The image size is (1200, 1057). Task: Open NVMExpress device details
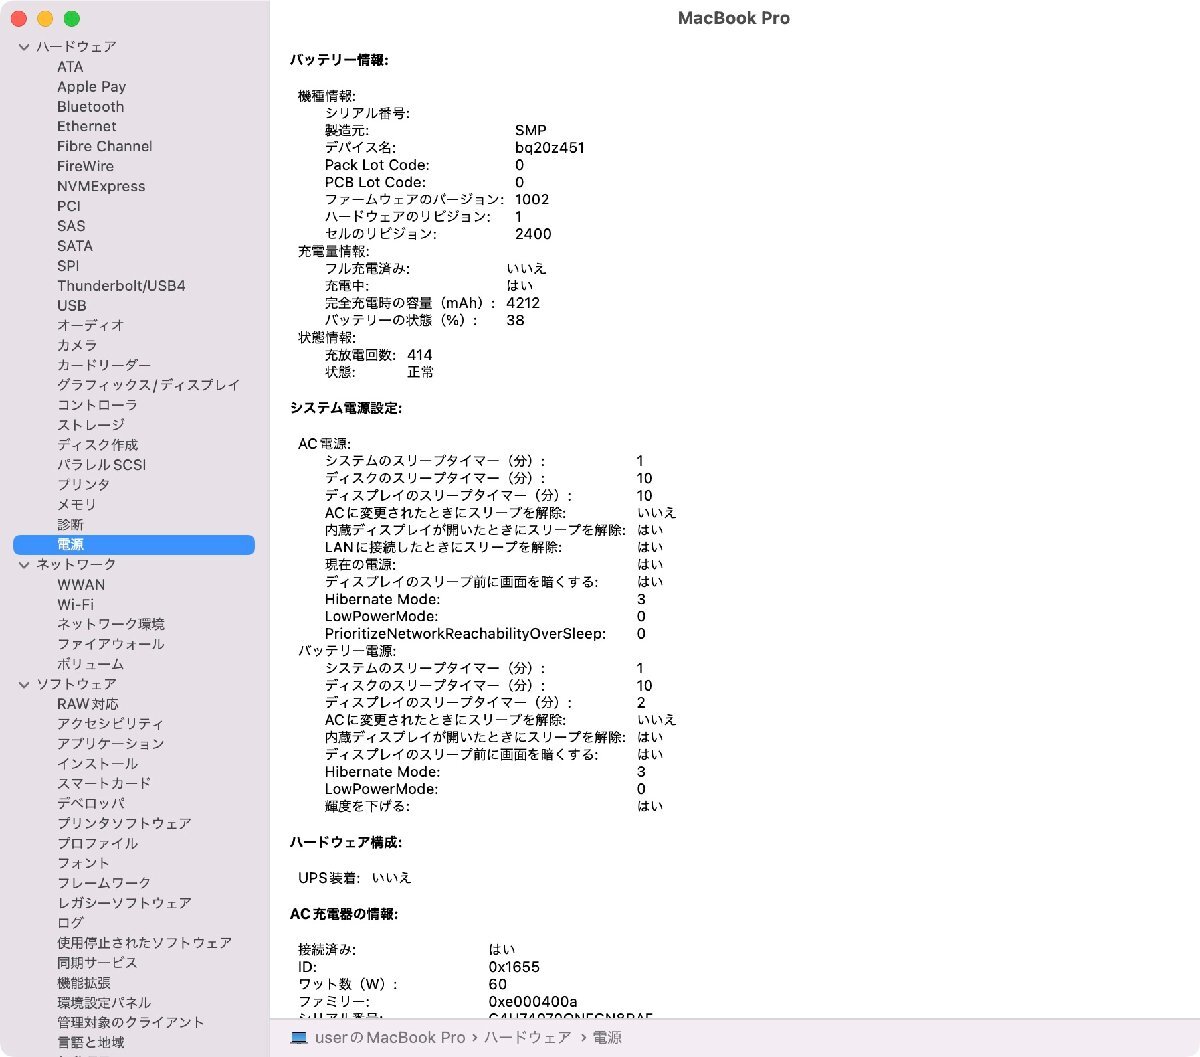click(102, 186)
